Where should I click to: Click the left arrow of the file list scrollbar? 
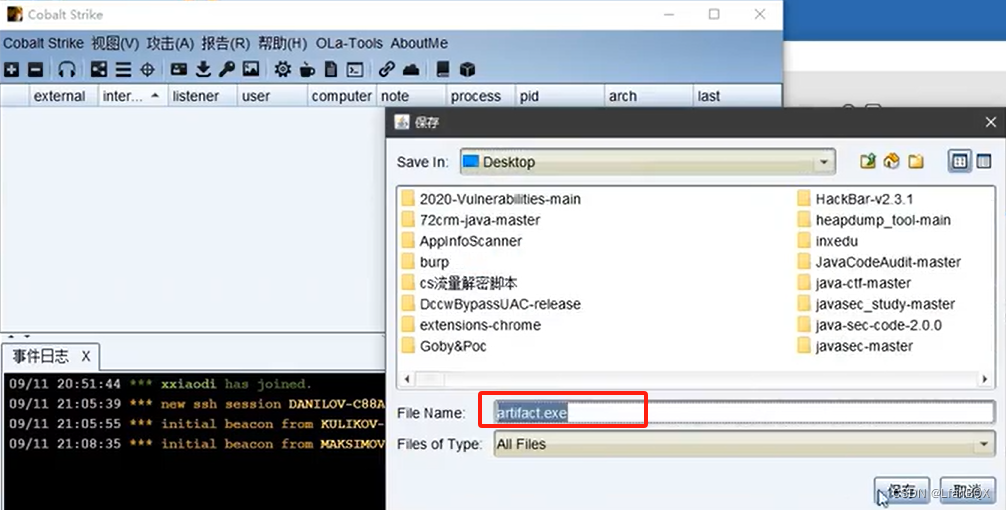[407, 379]
